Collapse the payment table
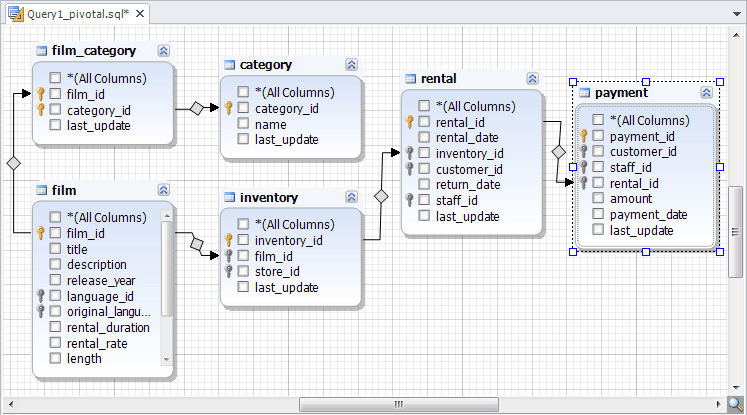Viewport: 747px width, 415px height. (706, 92)
